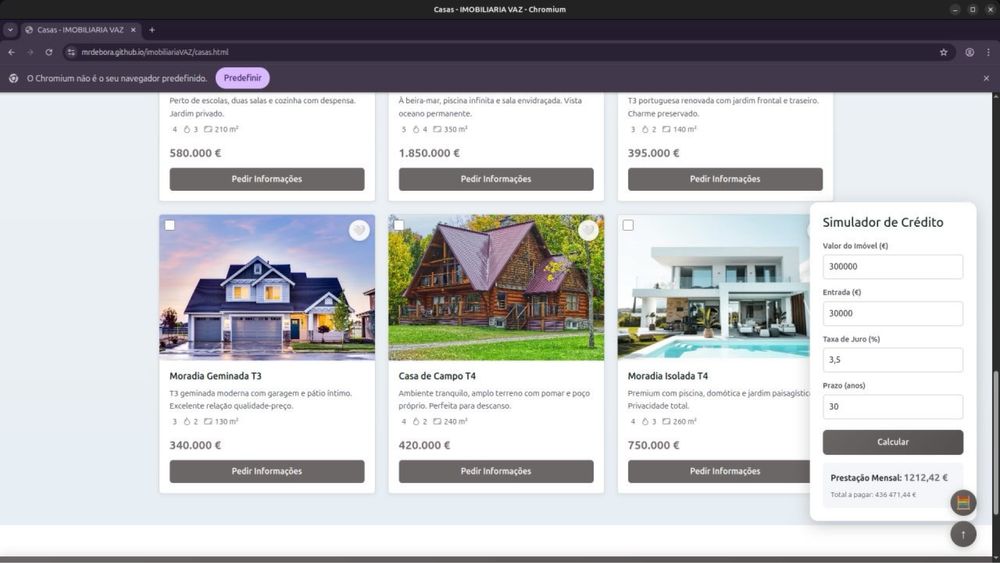Screen dimensions: 1000x563
Task: Click the Moradia Isolada T4 title
Action: (x=668, y=376)
